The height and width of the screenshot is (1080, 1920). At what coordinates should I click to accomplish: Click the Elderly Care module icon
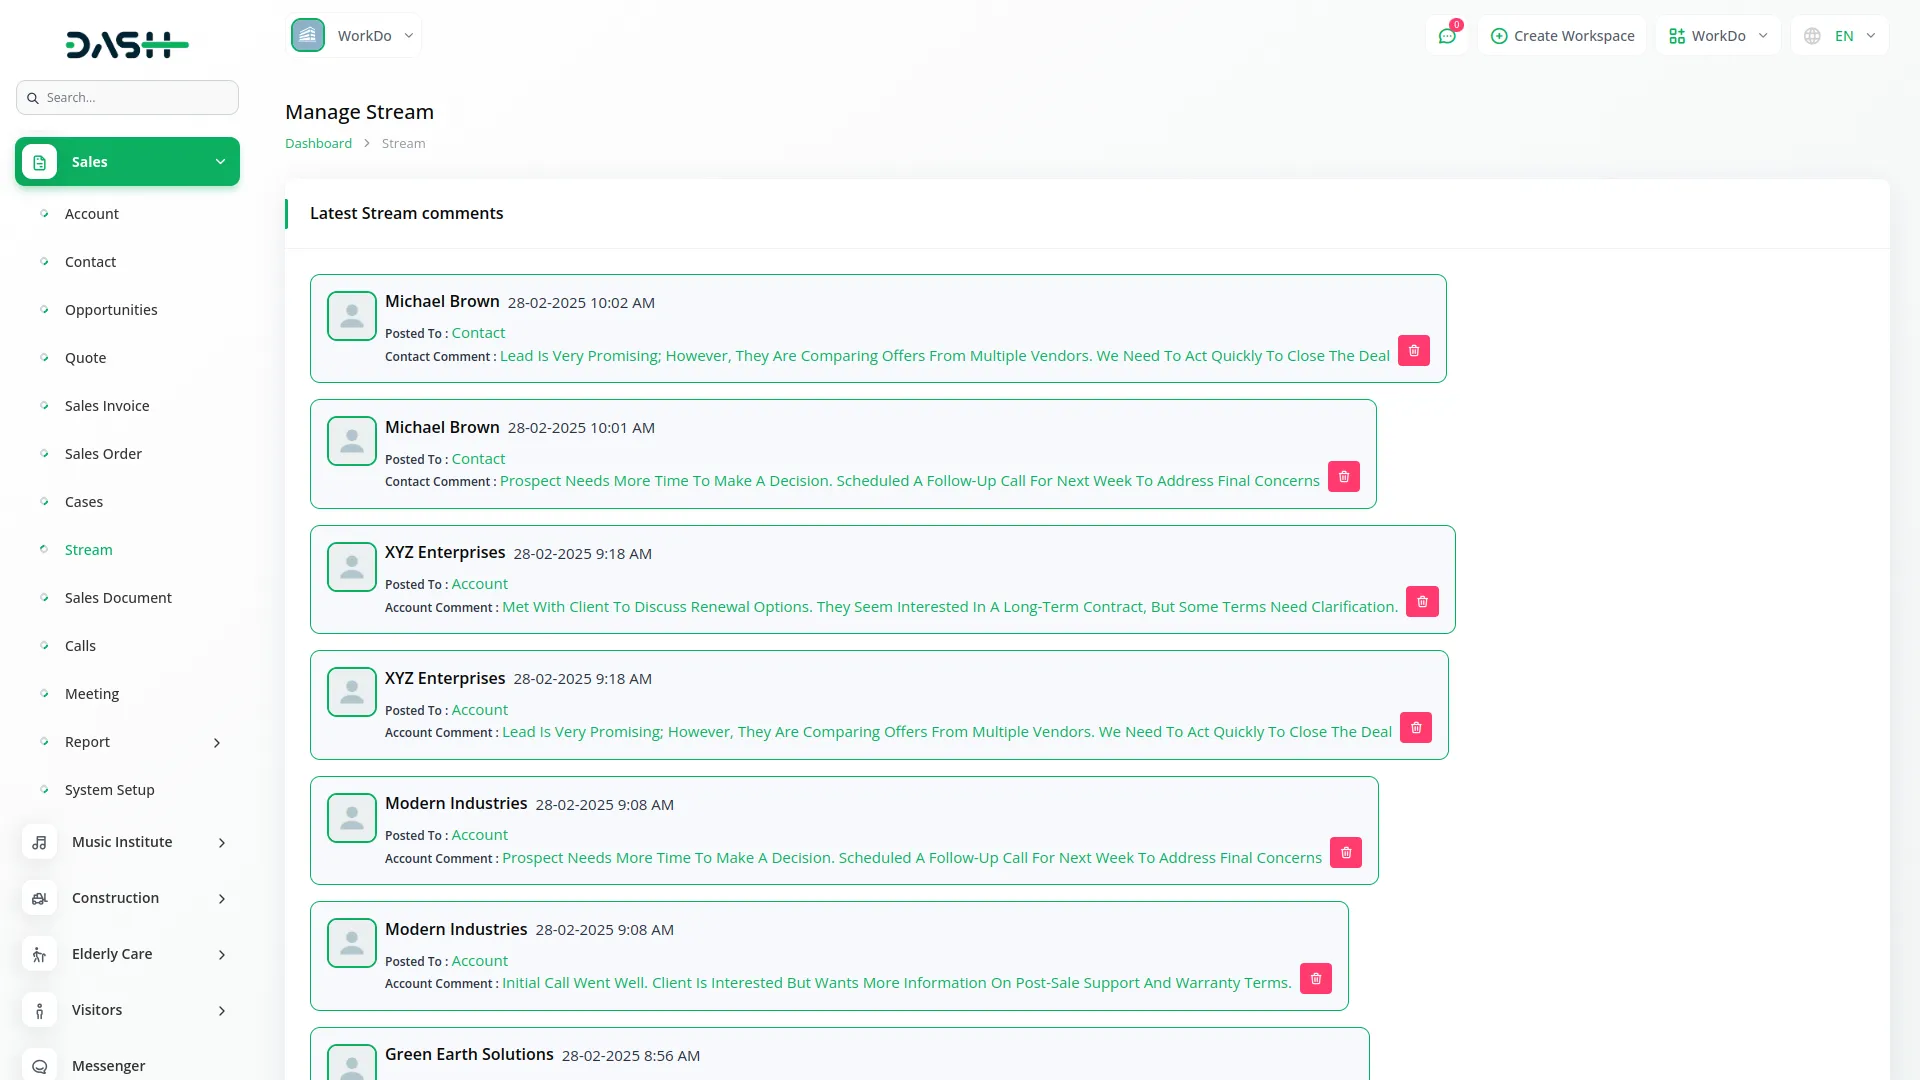[x=39, y=954]
